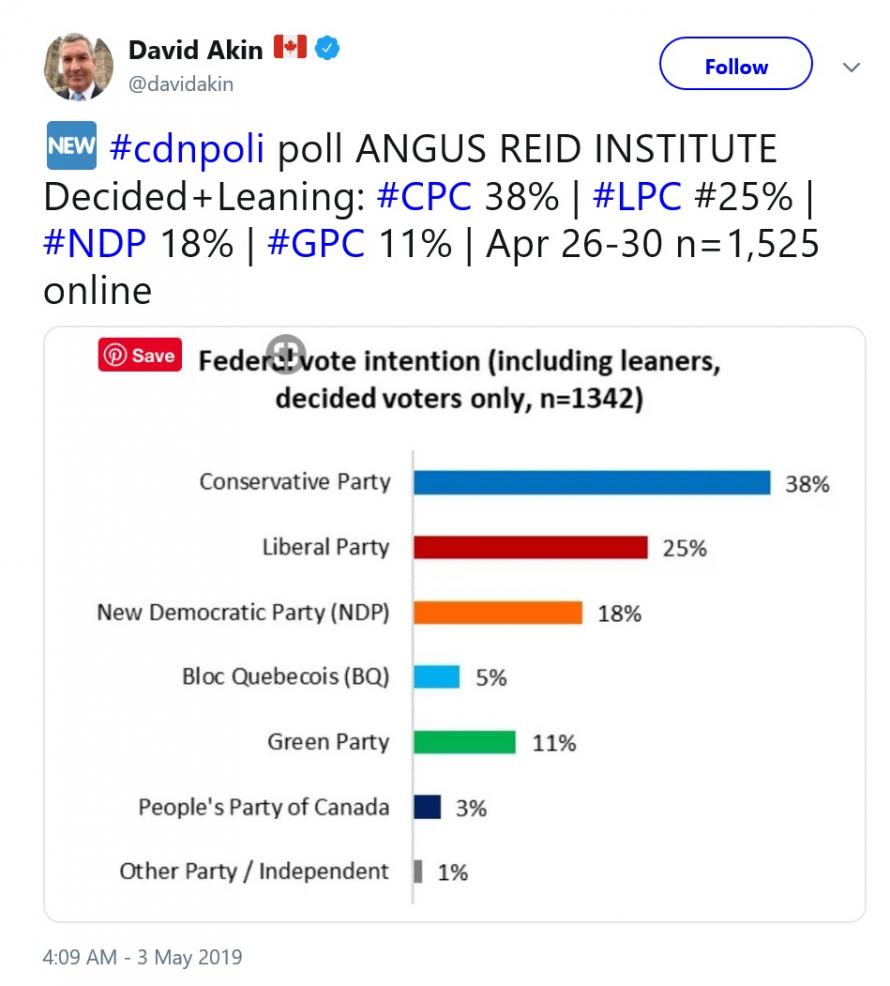Open David Akin's profile avatar photo
The width and height of the screenshot is (890, 986).
tap(73, 66)
